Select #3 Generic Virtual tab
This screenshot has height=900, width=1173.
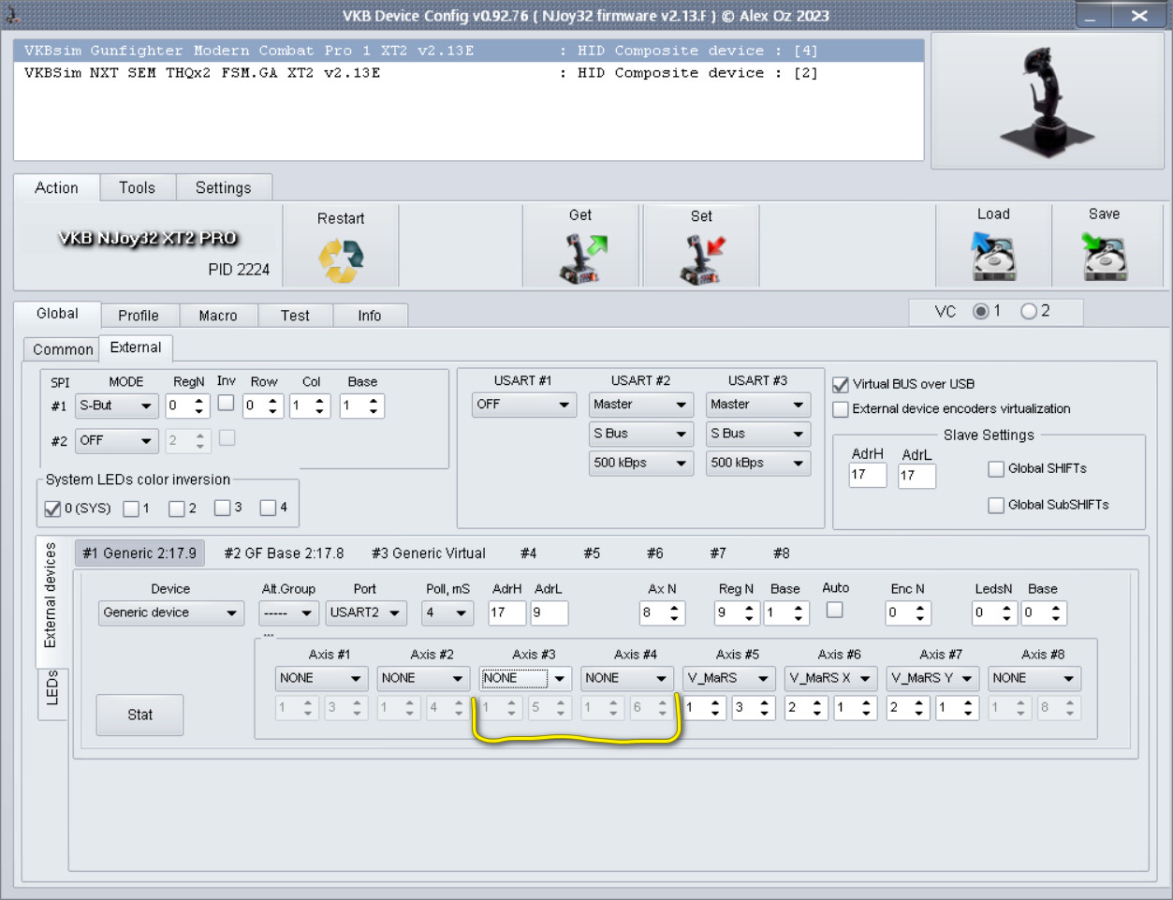pos(428,553)
